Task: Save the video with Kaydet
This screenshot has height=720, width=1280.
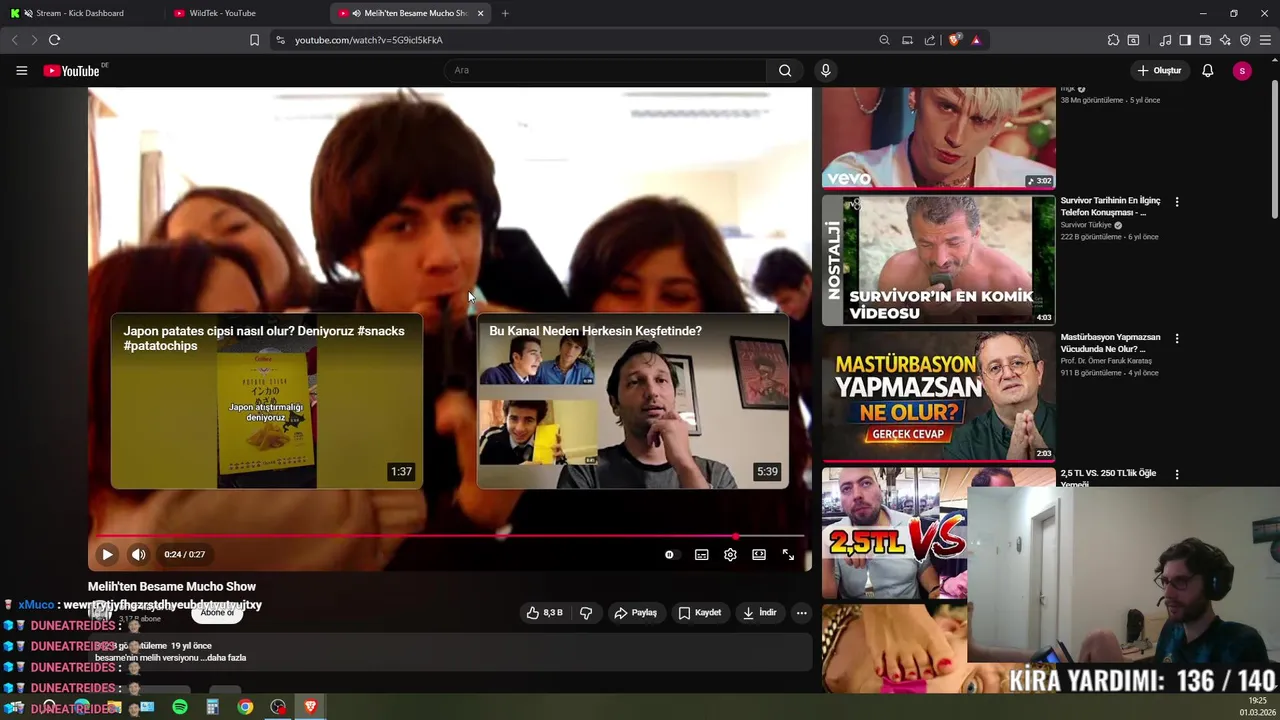Action: pyautogui.click(x=700, y=612)
